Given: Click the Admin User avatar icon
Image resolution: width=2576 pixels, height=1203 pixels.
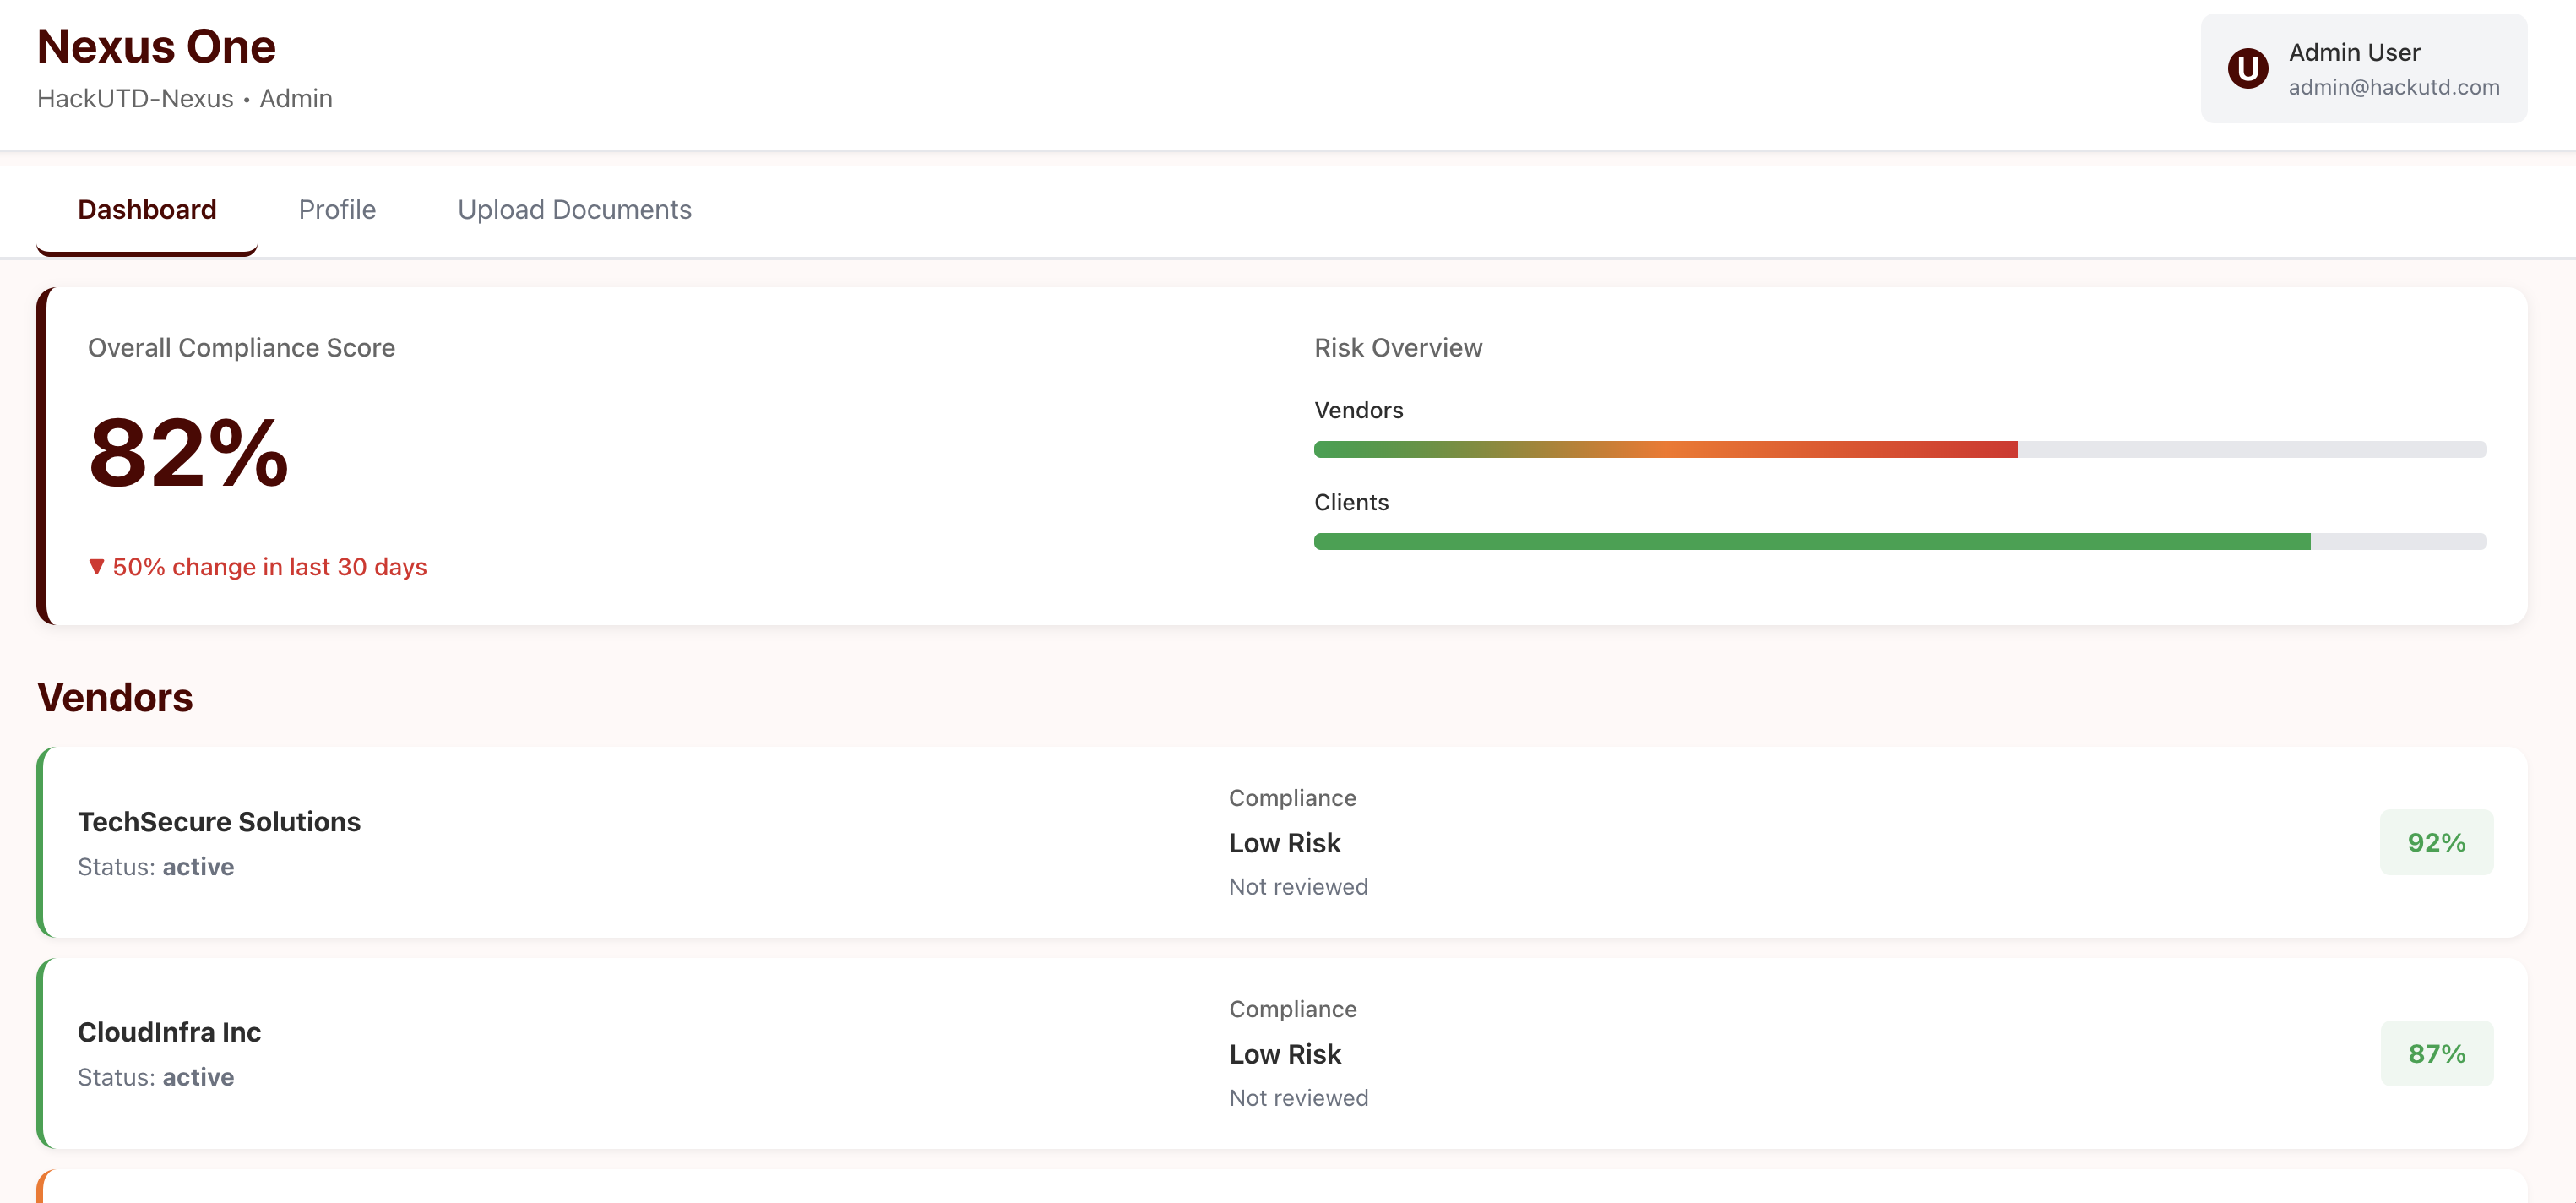Looking at the screenshot, I should 2247,69.
